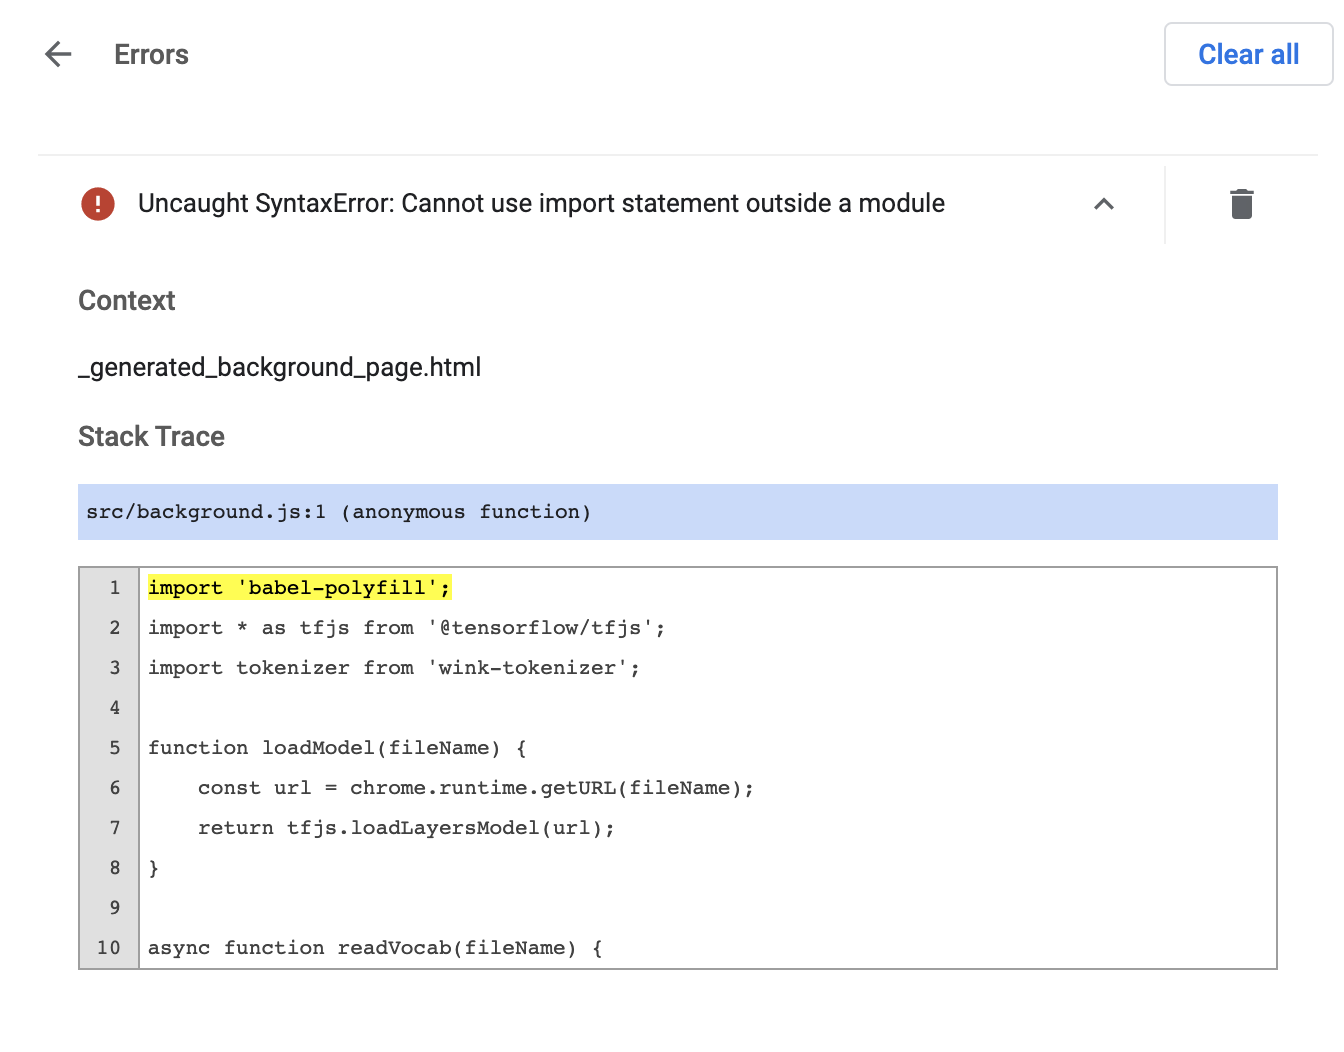Click the Errors page heading
1344x1052 pixels.
pyautogui.click(x=151, y=54)
